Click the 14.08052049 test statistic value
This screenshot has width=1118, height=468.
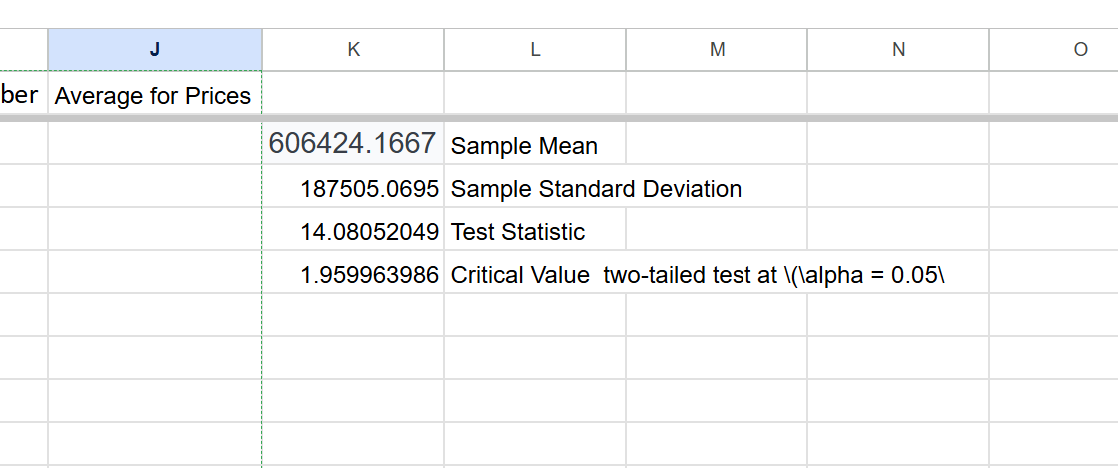(369, 232)
